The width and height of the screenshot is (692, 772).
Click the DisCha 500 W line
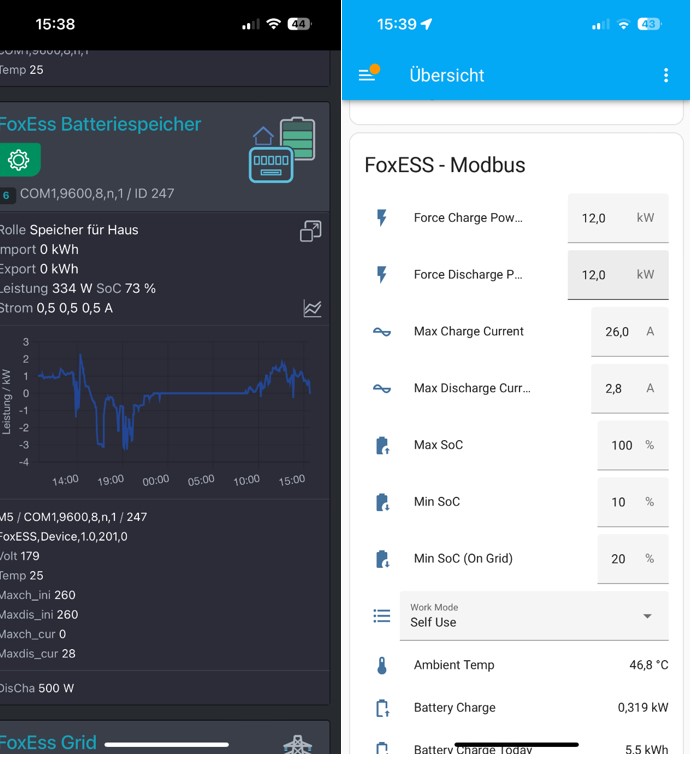(37, 688)
